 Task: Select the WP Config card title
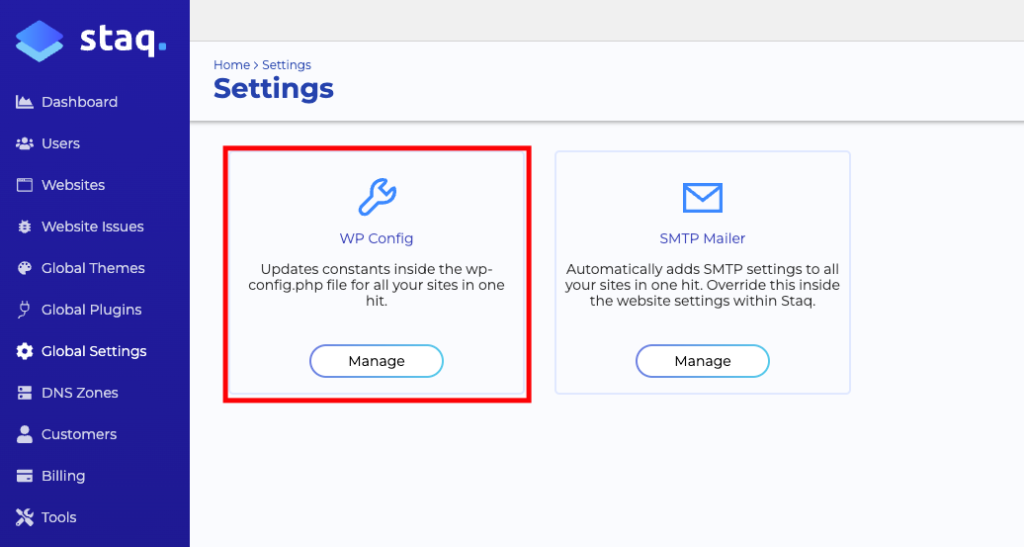pos(376,239)
